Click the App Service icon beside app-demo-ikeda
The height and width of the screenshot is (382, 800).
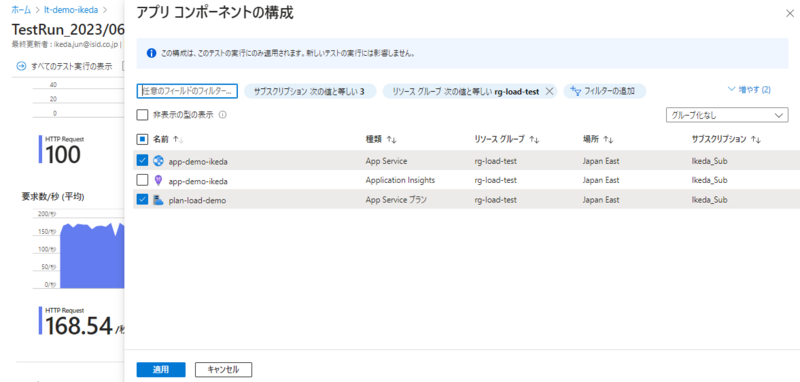pyautogui.click(x=158, y=161)
